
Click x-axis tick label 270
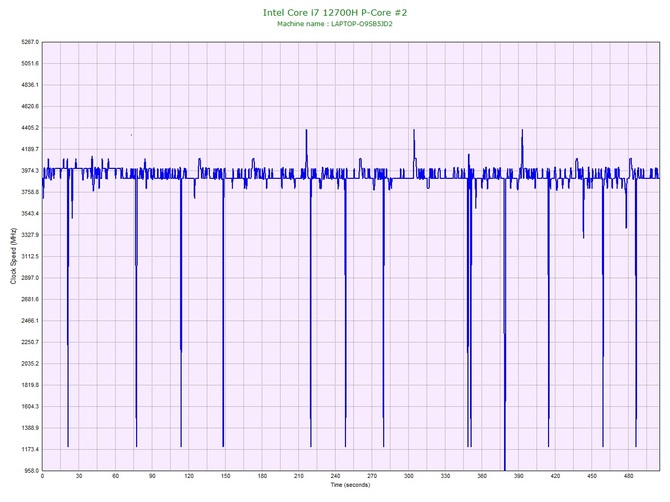[x=372, y=476]
